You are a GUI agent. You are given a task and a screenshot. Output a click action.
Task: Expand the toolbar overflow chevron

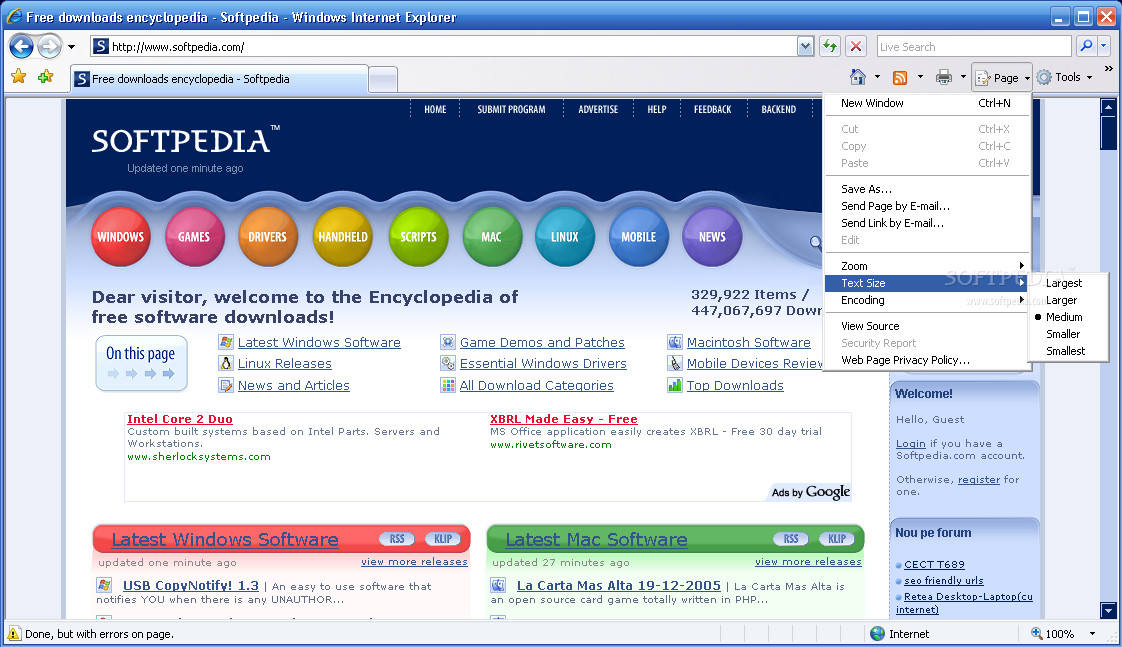(x=1108, y=69)
